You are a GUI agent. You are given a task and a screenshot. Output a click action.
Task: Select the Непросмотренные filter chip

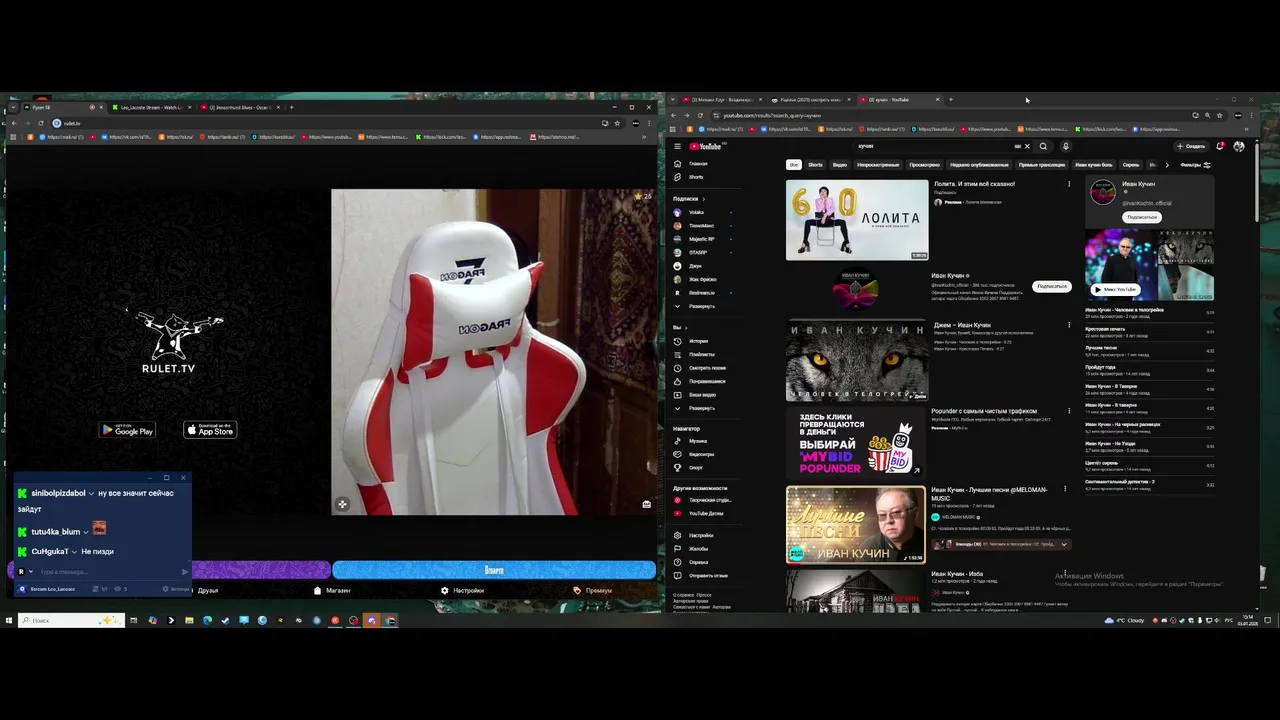[878, 165]
